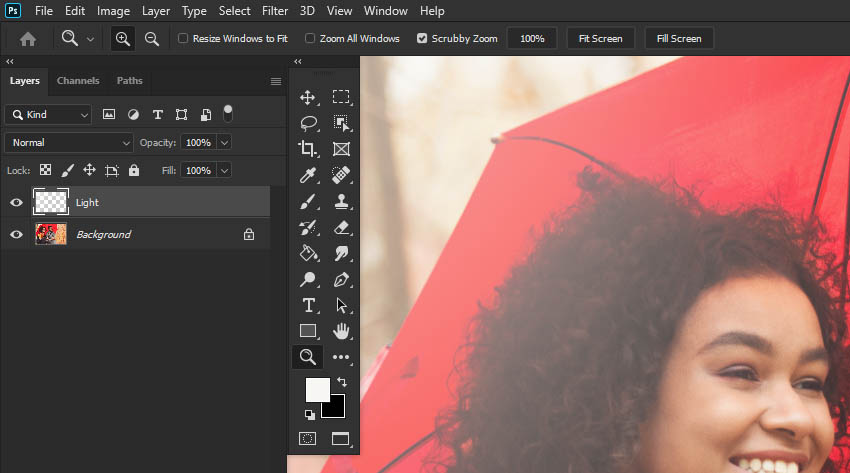Select the Hand tool
The image size is (850, 473).
tap(341, 331)
